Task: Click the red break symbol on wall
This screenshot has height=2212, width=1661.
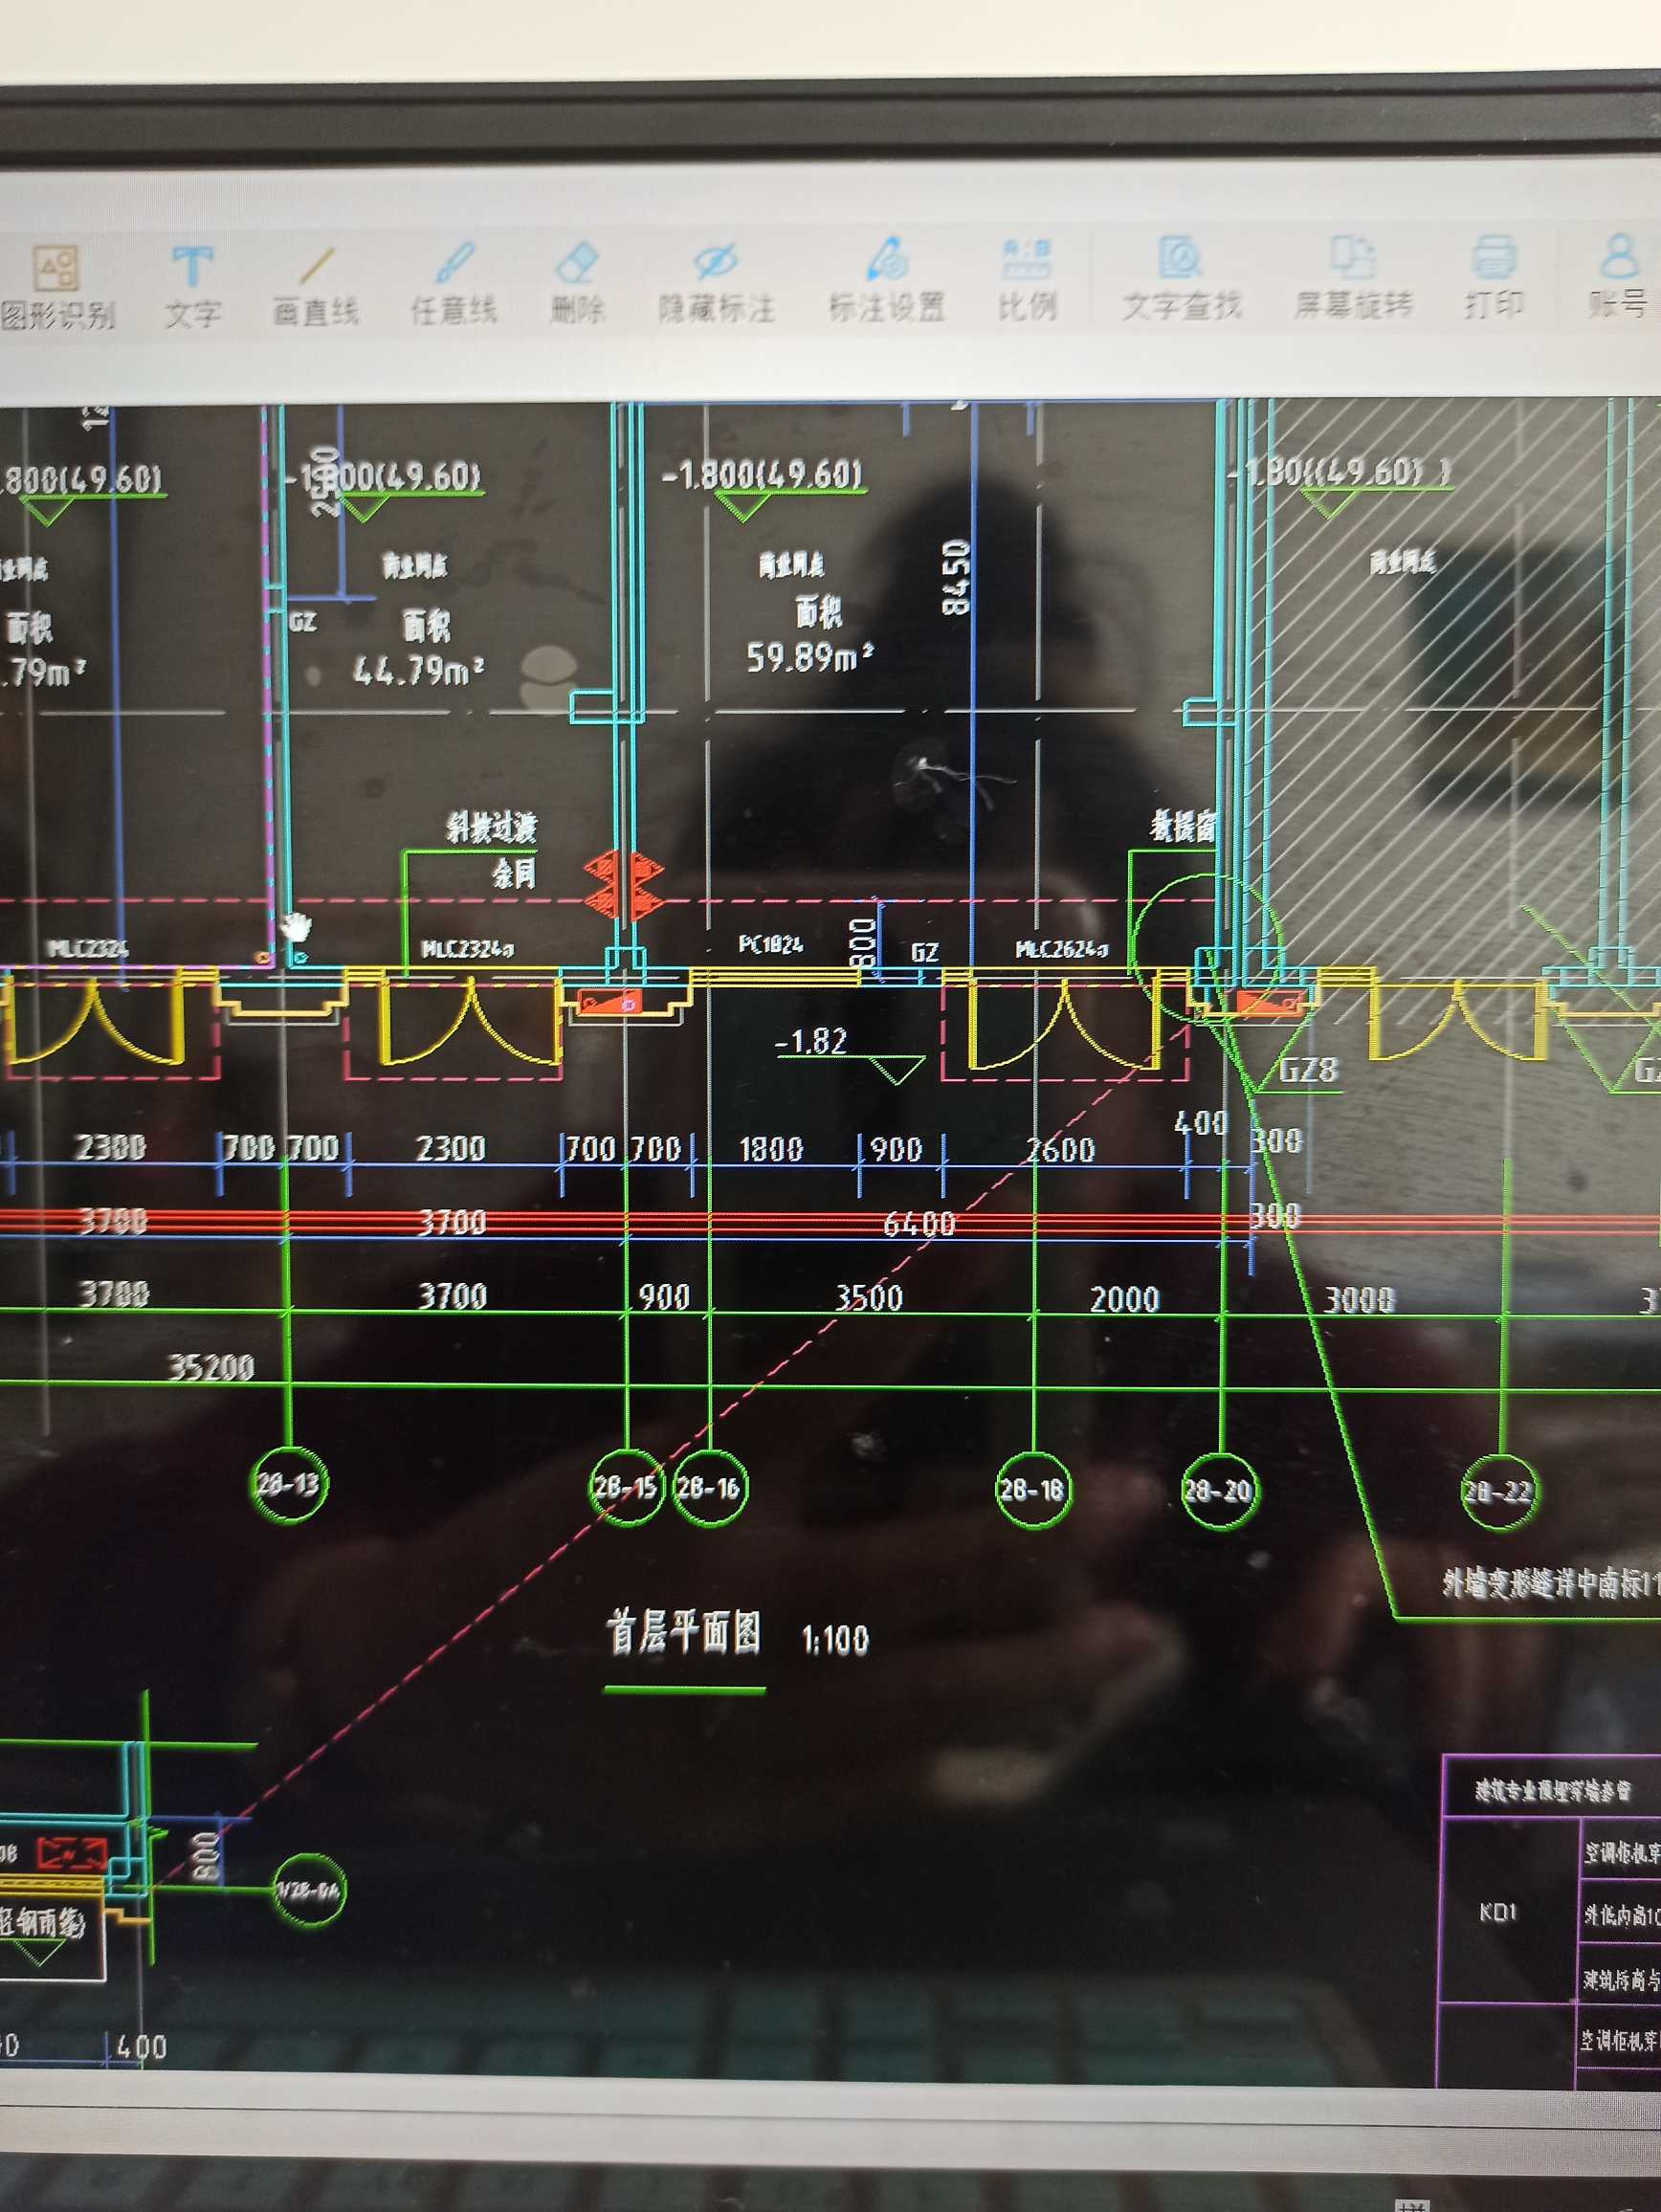Action: (624, 885)
